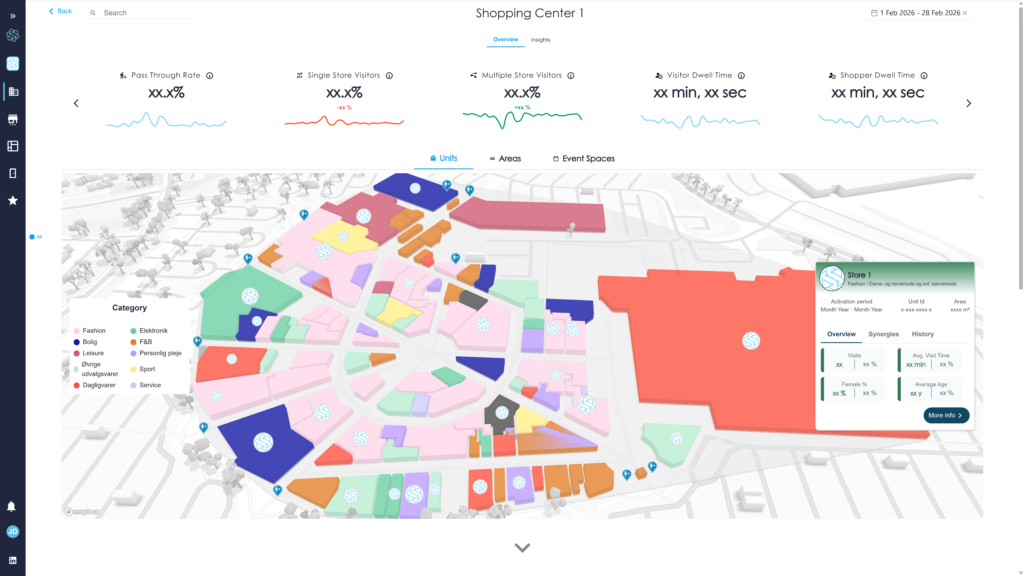The width and height of the screenshot is (1024, 576).
Task: Open the JD user avatar menu
Action: pyautogui.click(x=13, y=532)
